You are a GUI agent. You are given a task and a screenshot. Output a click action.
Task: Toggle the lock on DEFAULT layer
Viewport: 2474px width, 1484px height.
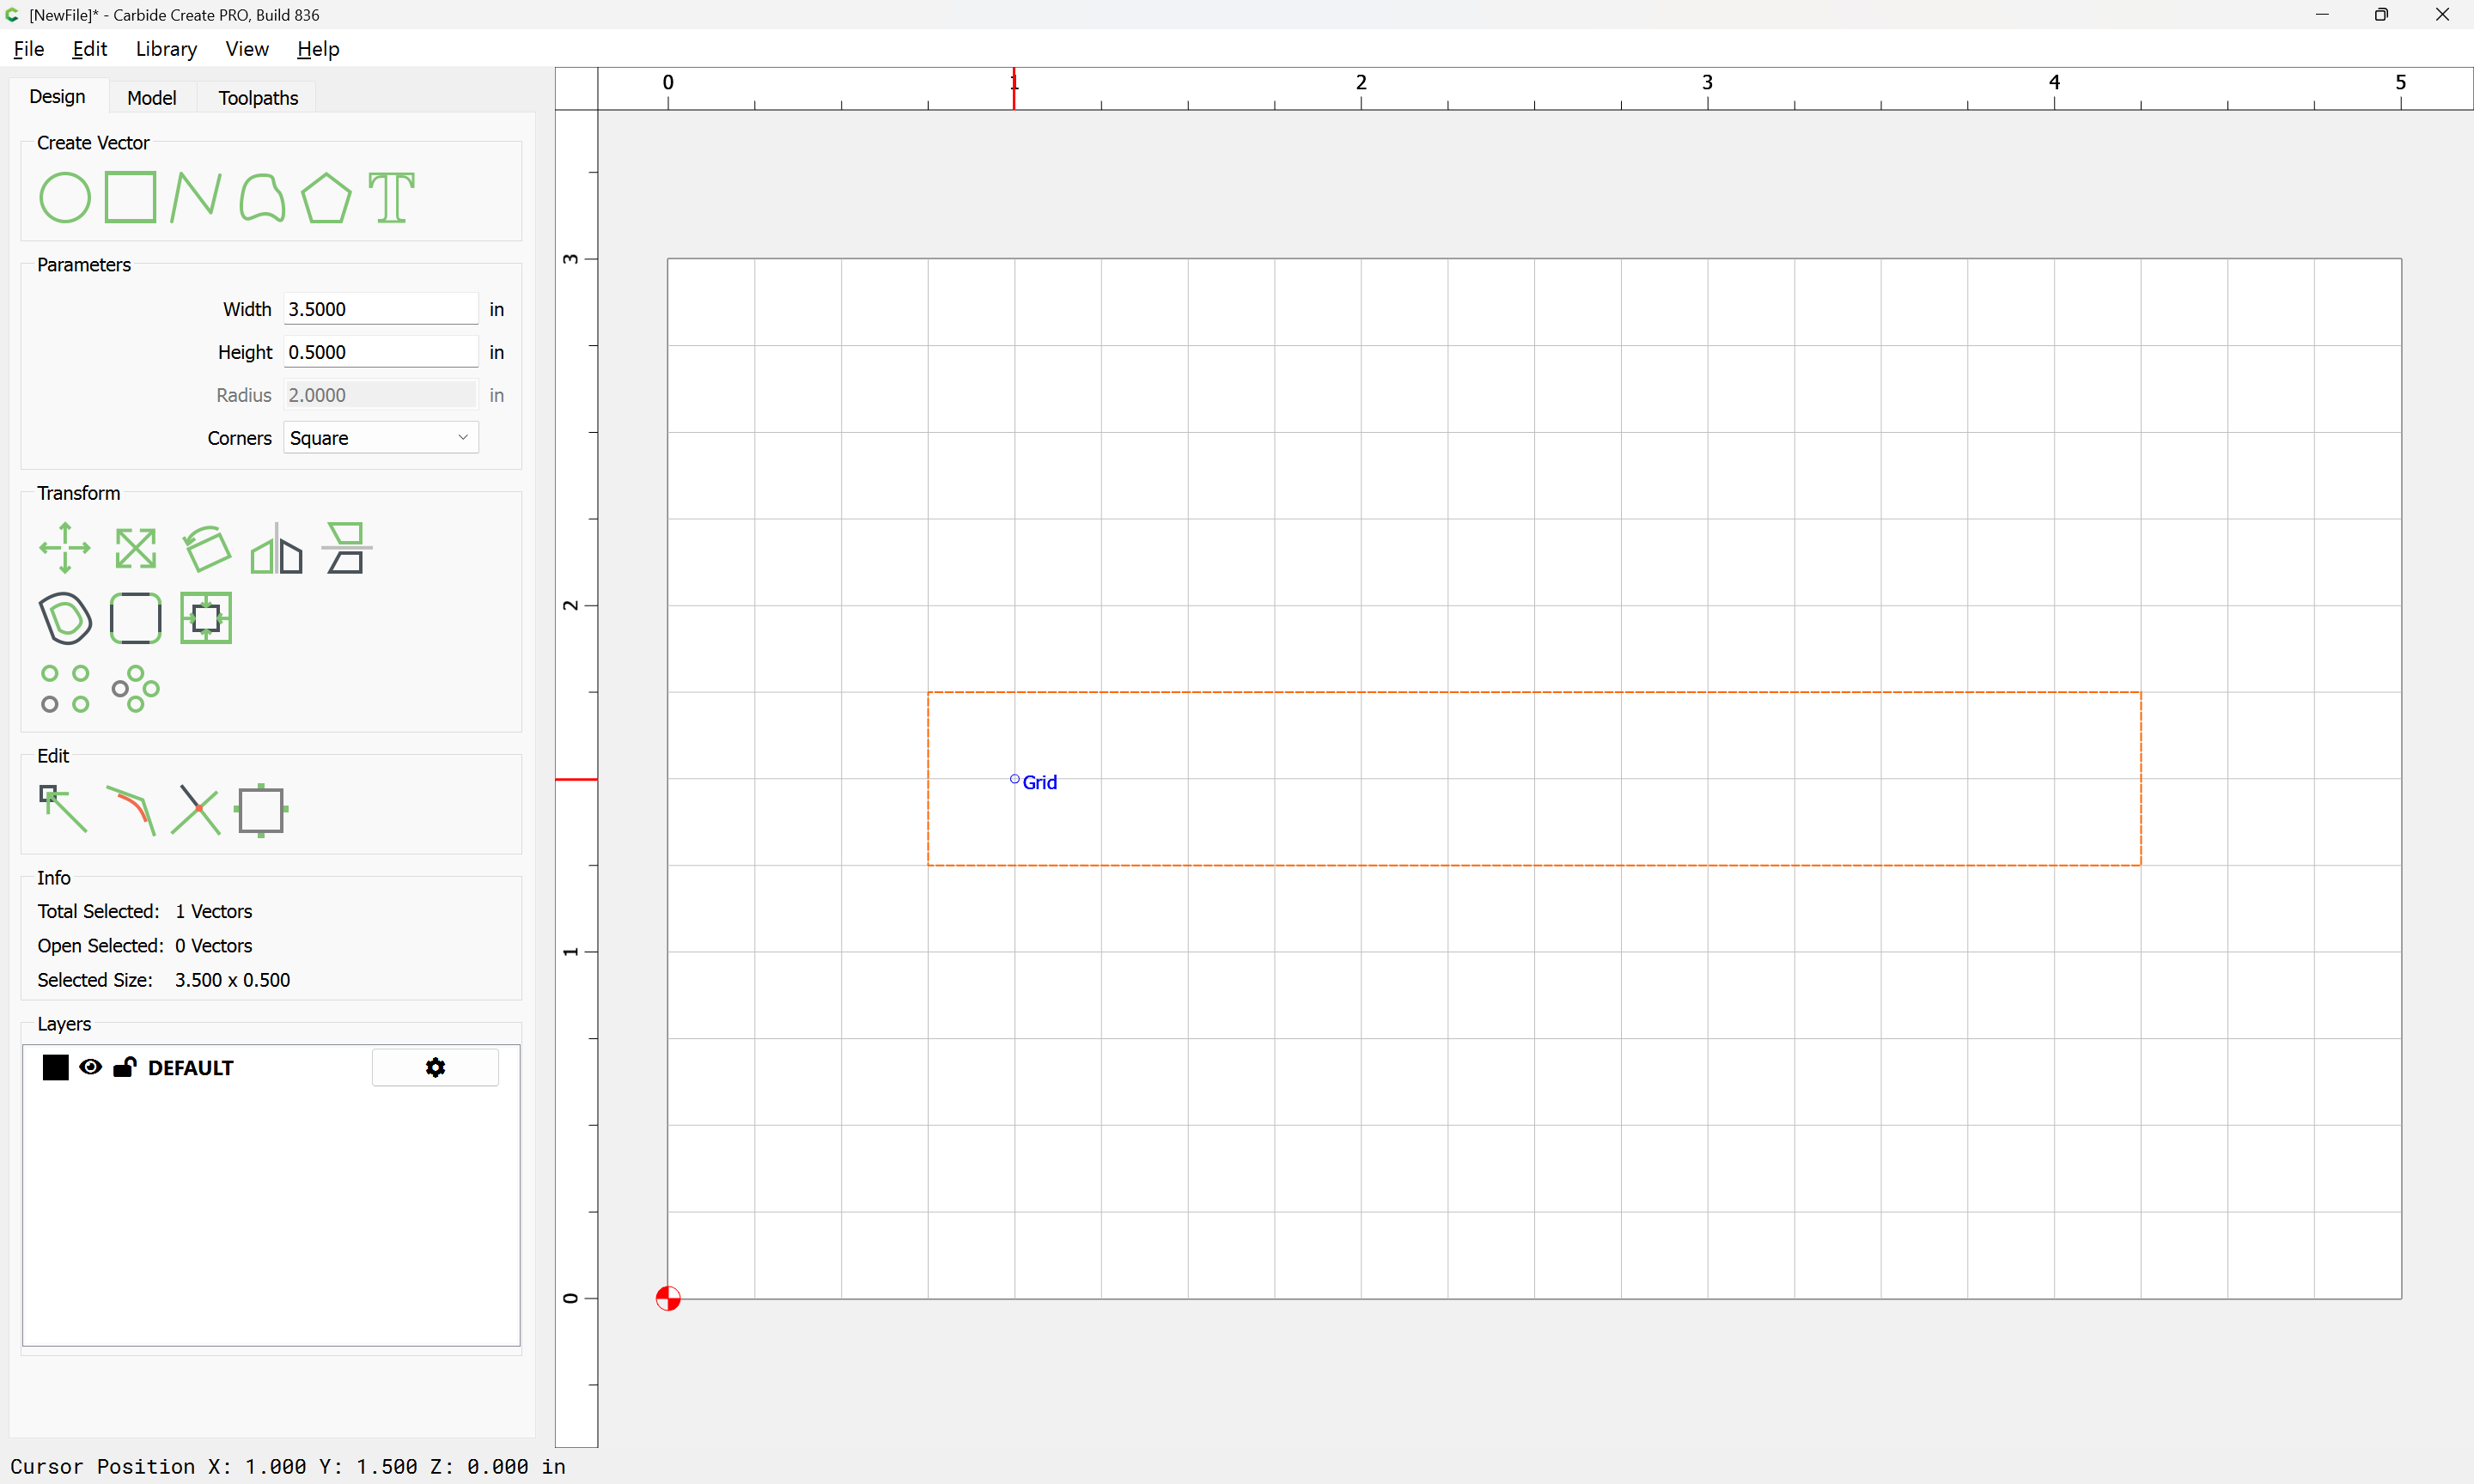(x=125, y=1067)
